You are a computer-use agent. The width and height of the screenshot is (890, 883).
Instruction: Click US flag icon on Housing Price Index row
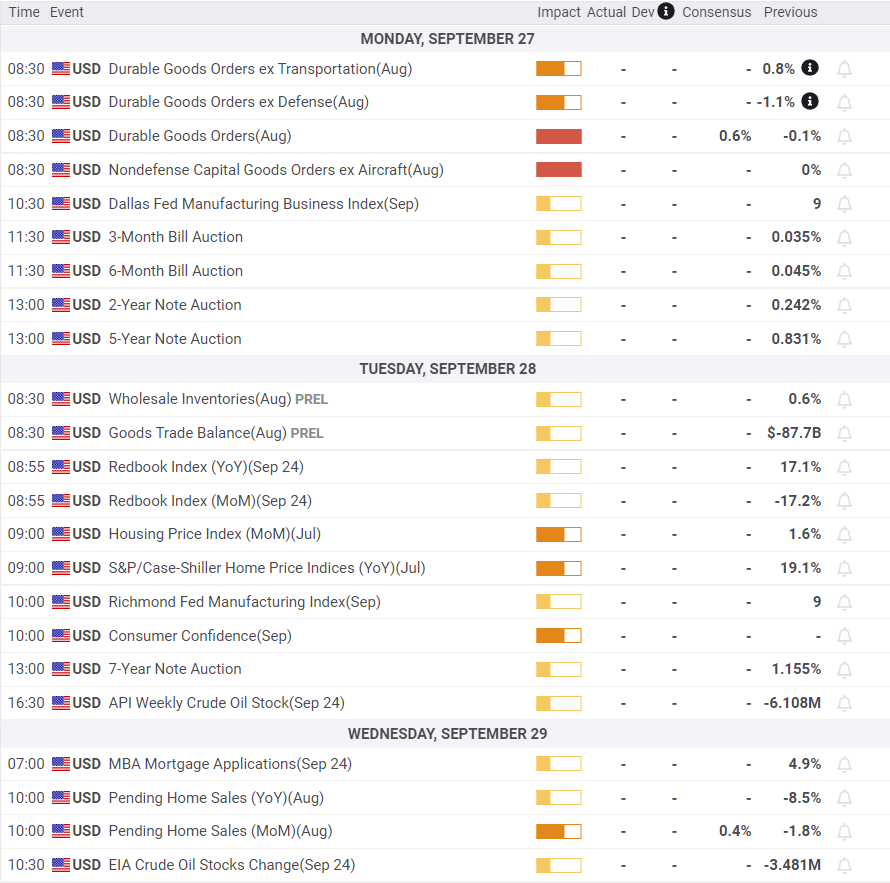pos(61,534)
